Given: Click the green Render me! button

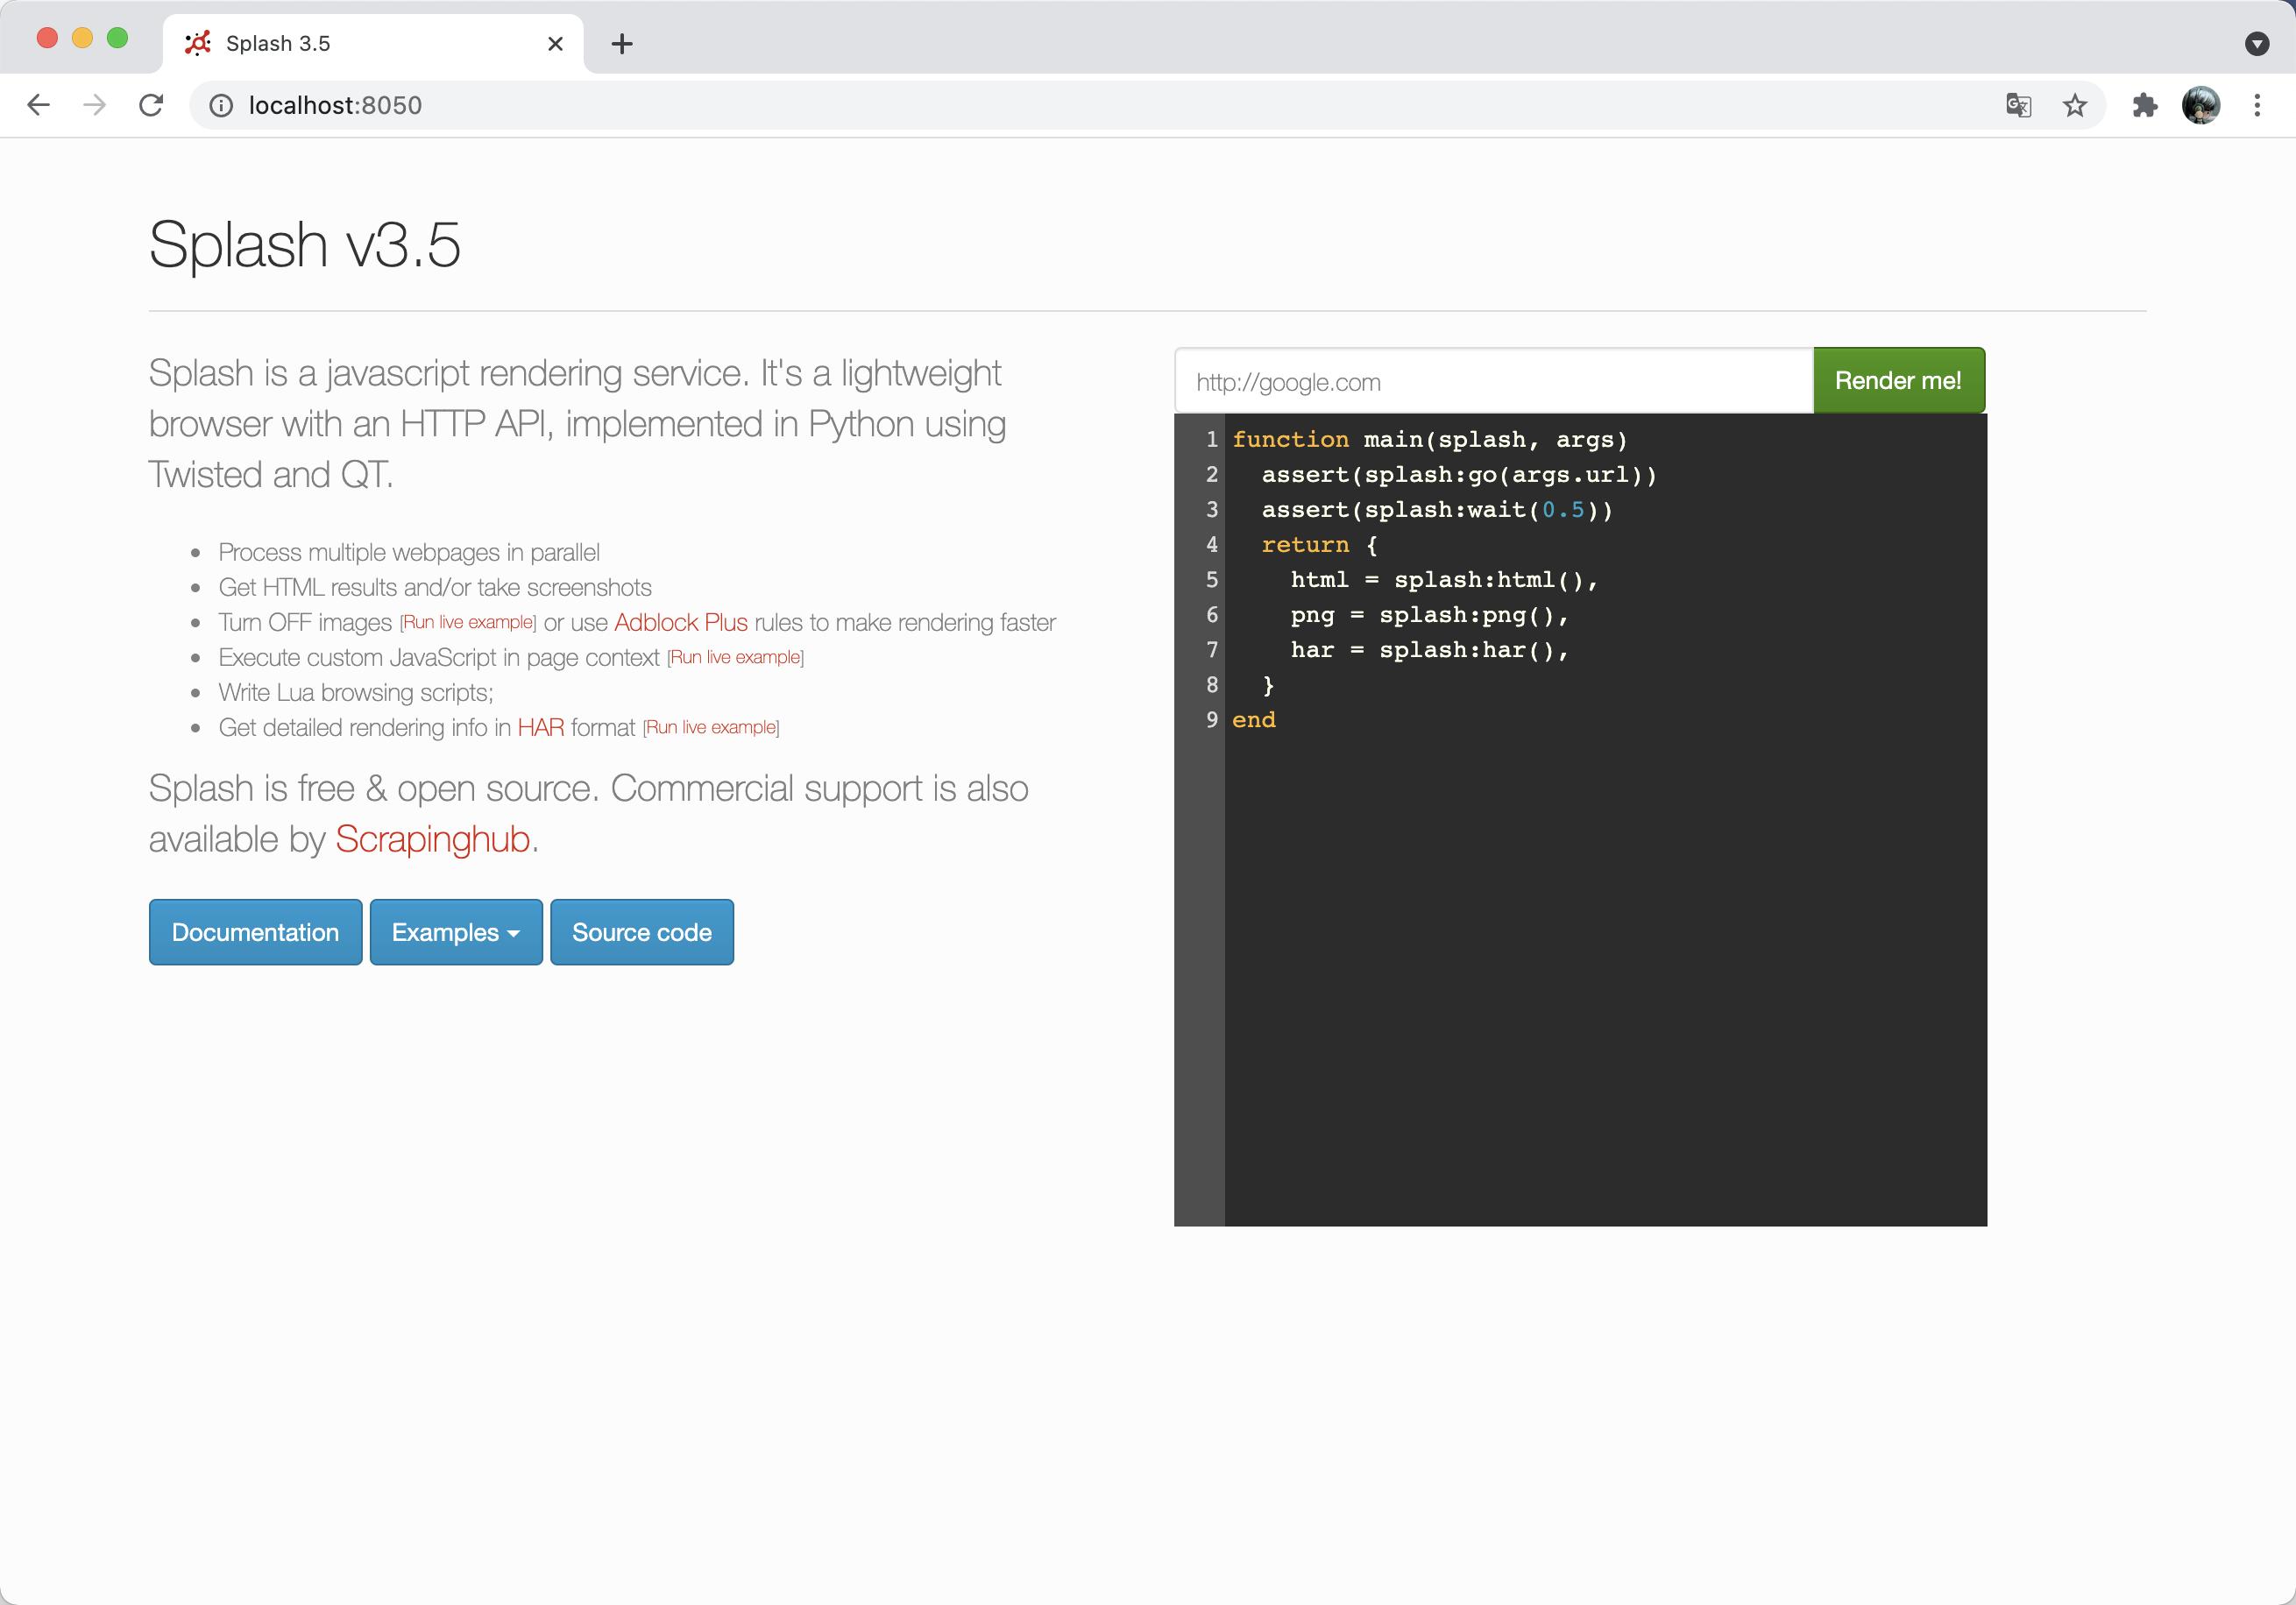Looking at the screenshot, I should coord(1898,380).
